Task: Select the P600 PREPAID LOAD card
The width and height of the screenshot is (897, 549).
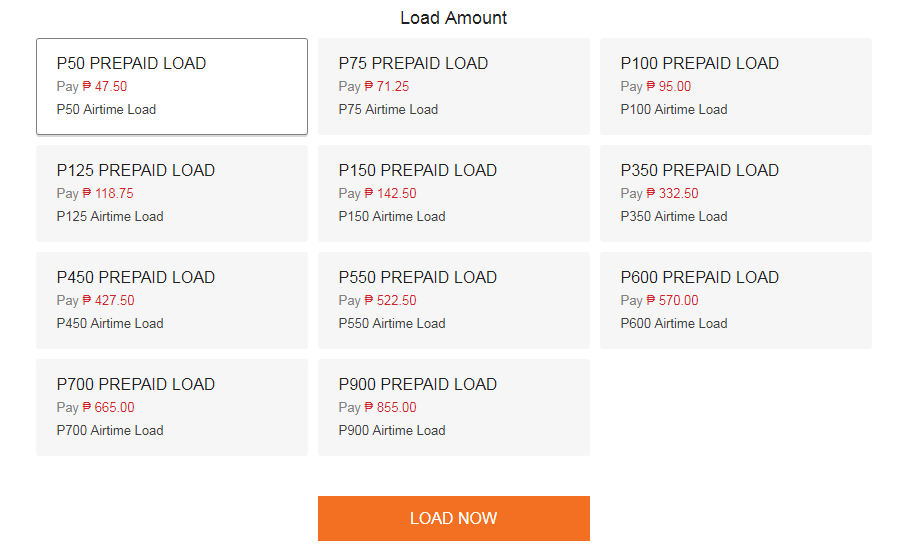Action: (x=735, y=300)
